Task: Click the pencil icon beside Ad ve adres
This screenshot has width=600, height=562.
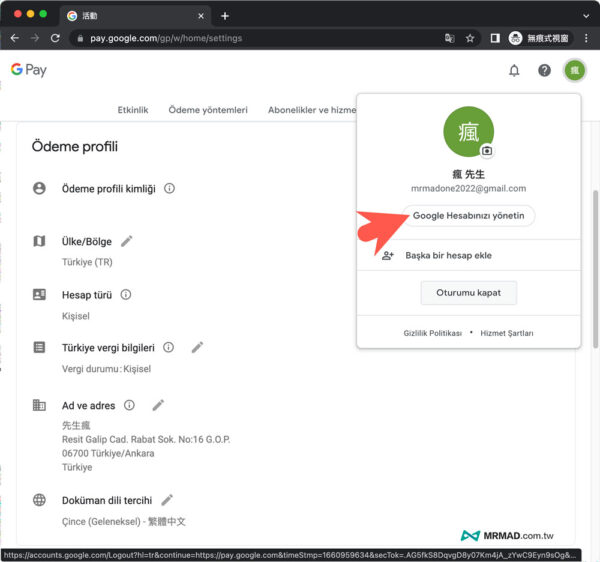Action: (158, 405)
